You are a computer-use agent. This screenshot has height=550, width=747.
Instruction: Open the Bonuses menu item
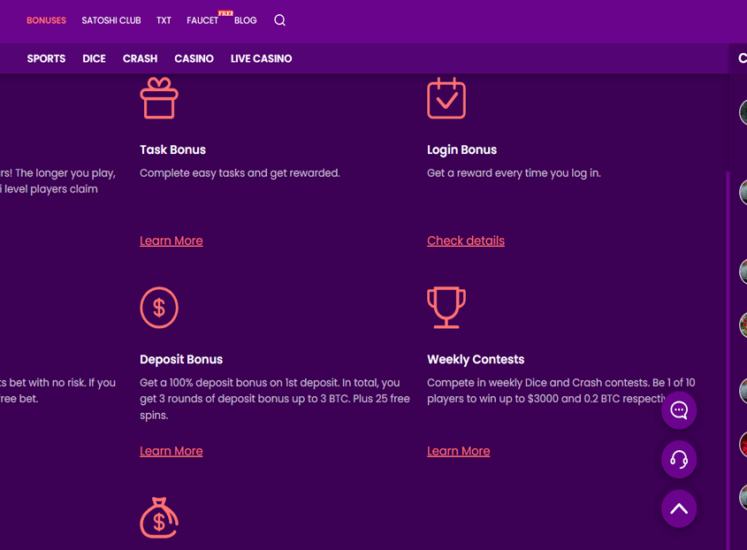pyautogui.click(x=46, y=20)
